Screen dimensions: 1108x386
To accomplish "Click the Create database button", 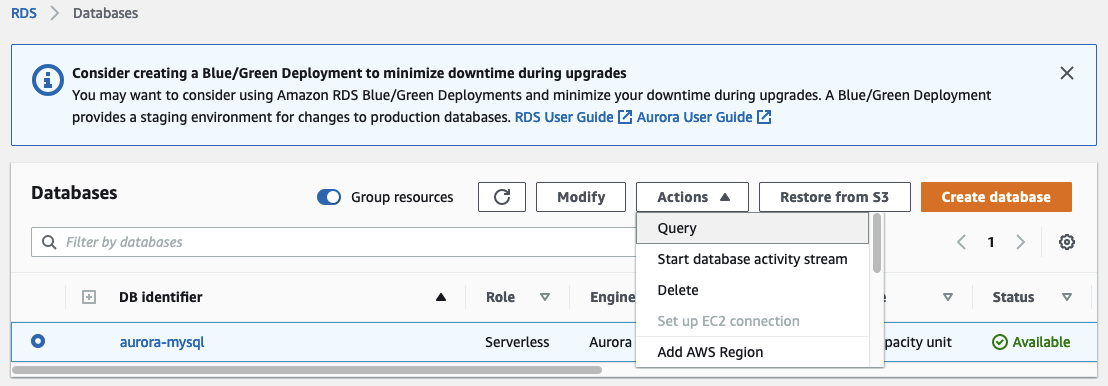I will [996, 197].
